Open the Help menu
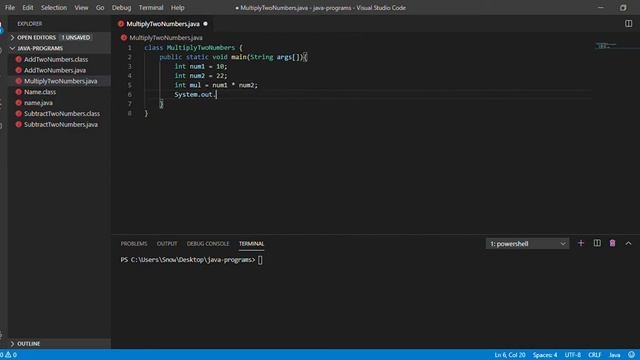Viewport: 640px width, 360px height. [178, 7]
